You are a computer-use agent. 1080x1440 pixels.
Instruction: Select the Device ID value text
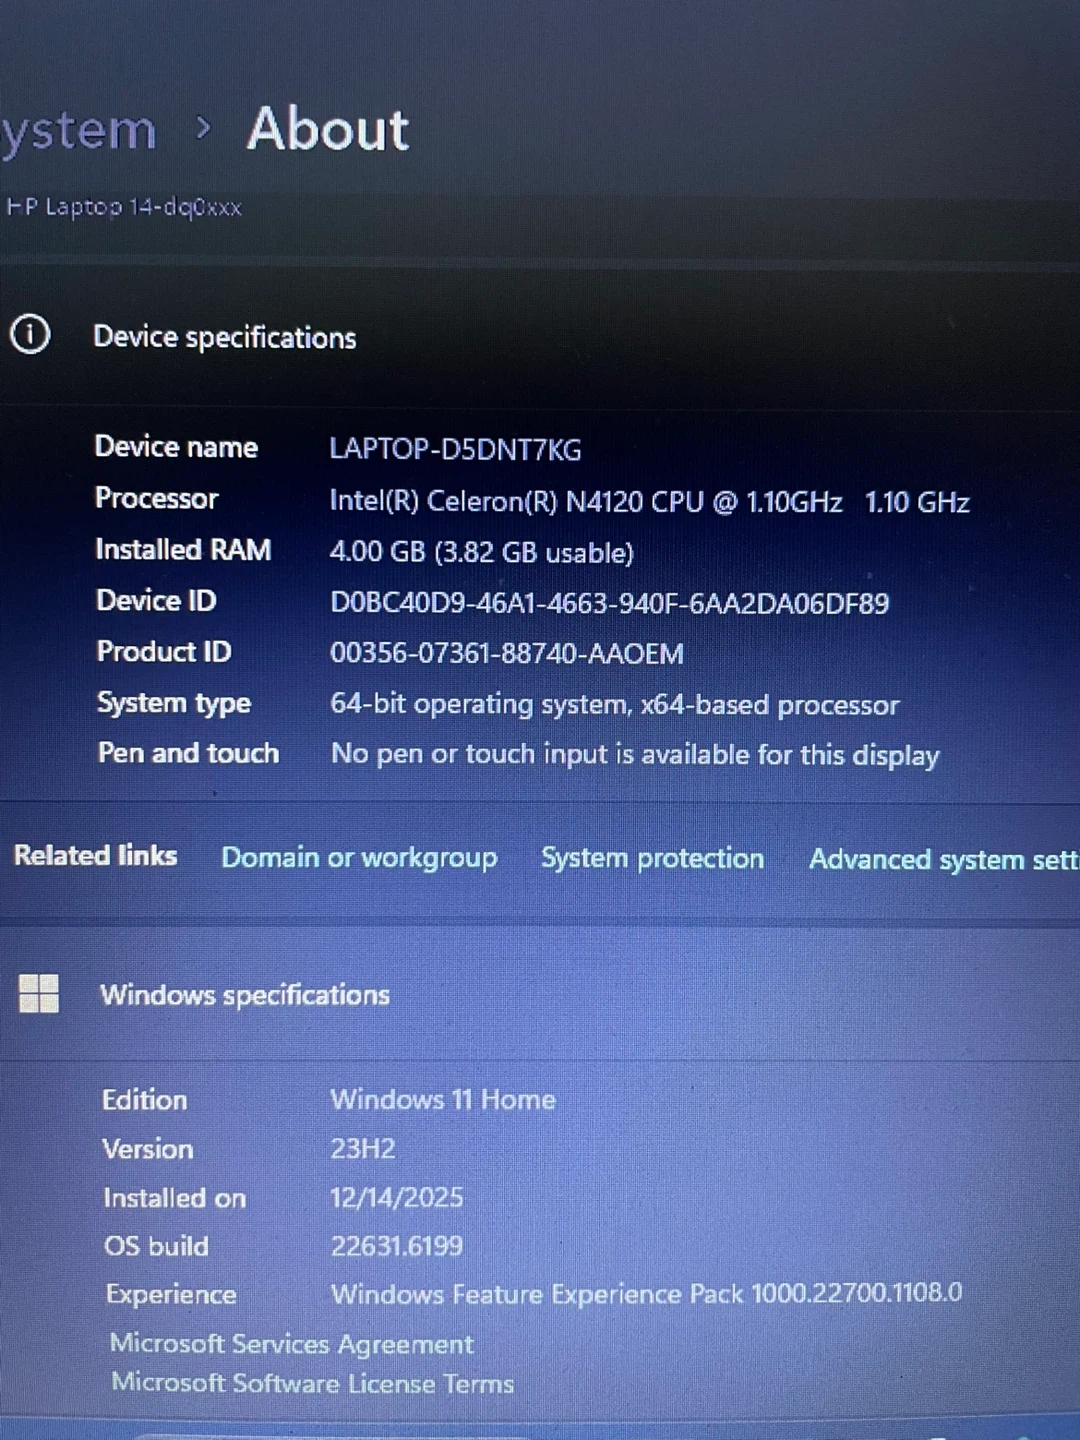(x=609, y=603)
